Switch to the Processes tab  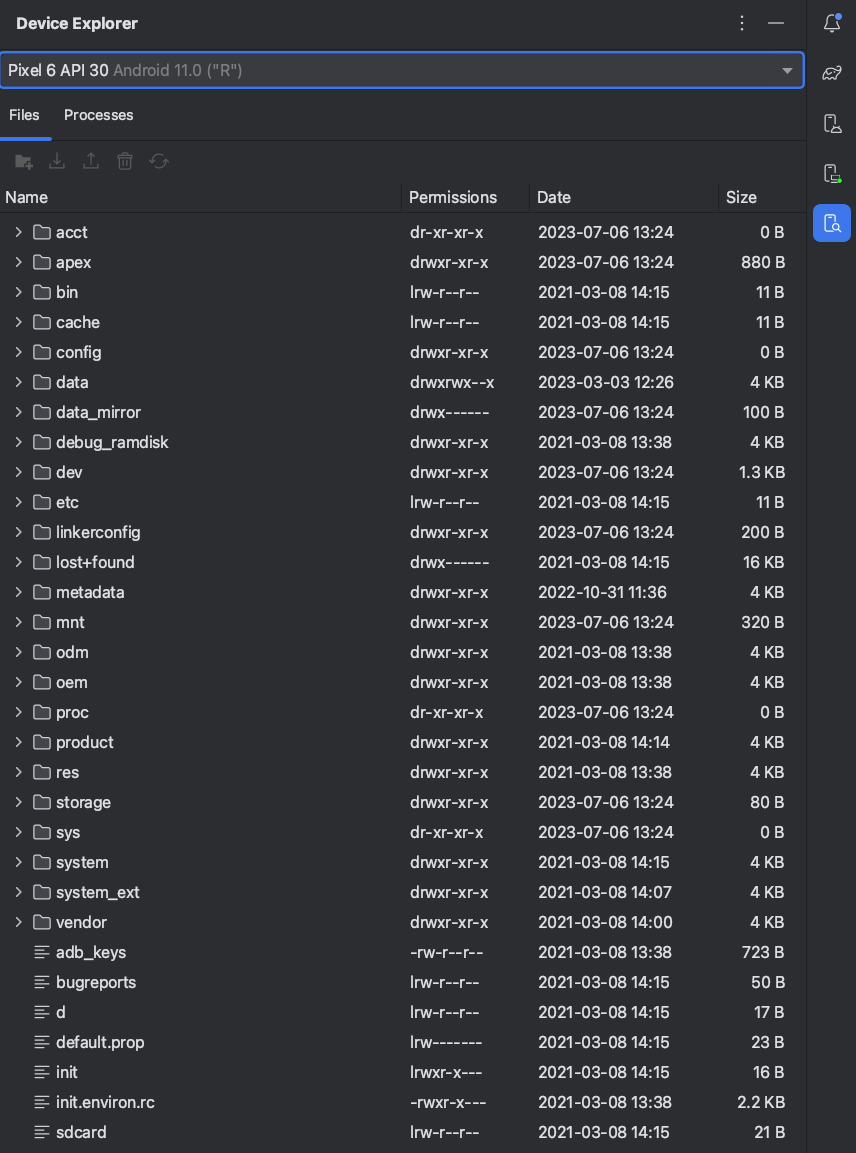[98, 115]
